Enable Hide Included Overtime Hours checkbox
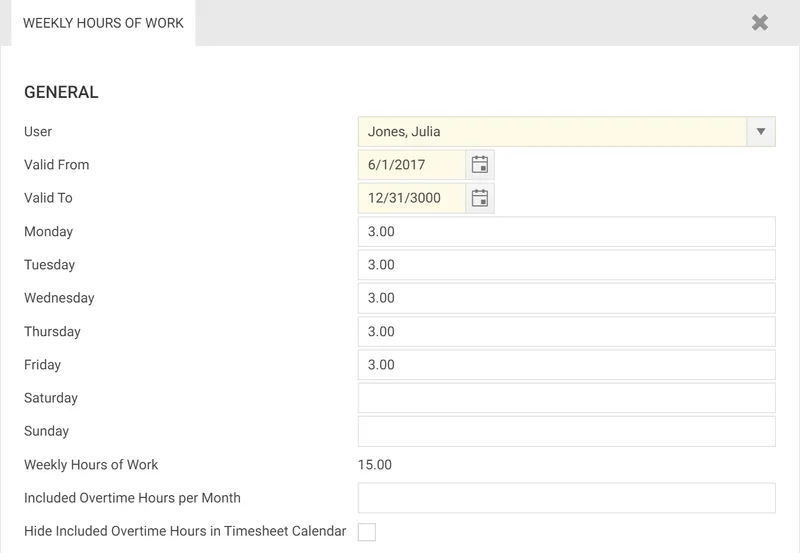The width and height of the screenshot is (800, 553). [367, 531]
